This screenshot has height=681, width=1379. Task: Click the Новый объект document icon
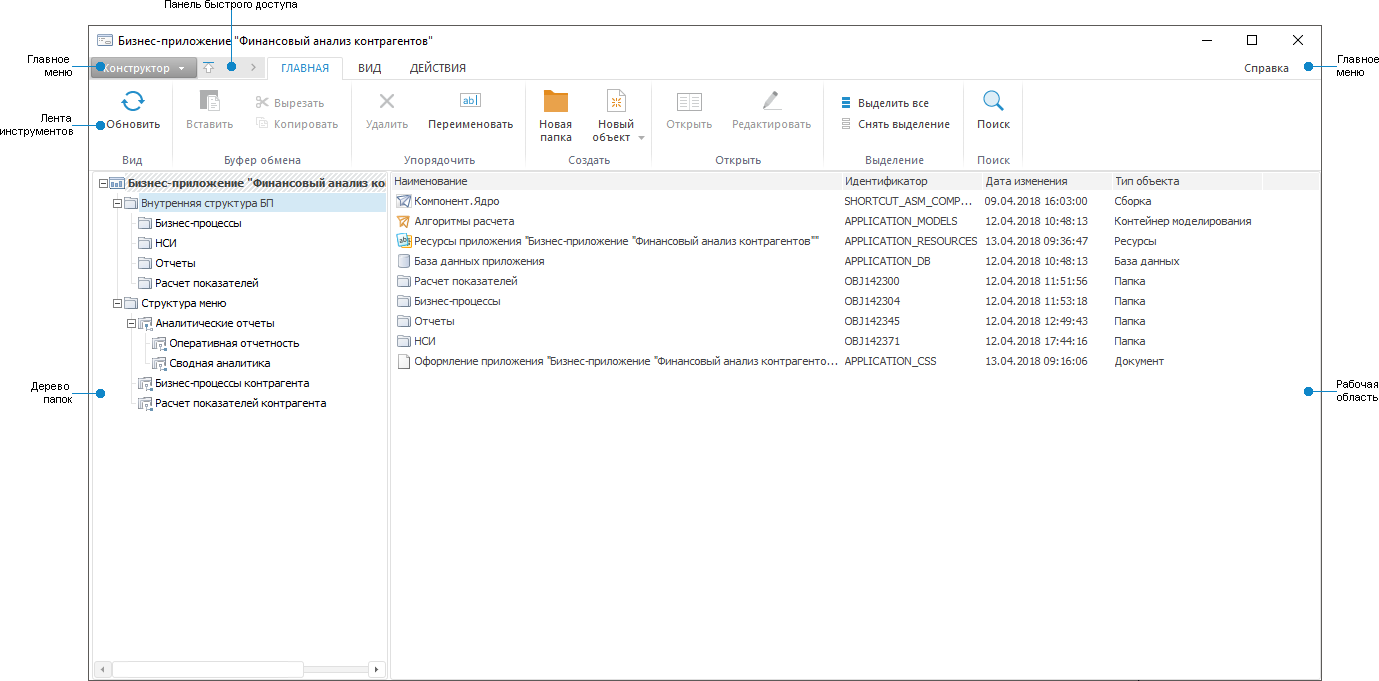616,101
